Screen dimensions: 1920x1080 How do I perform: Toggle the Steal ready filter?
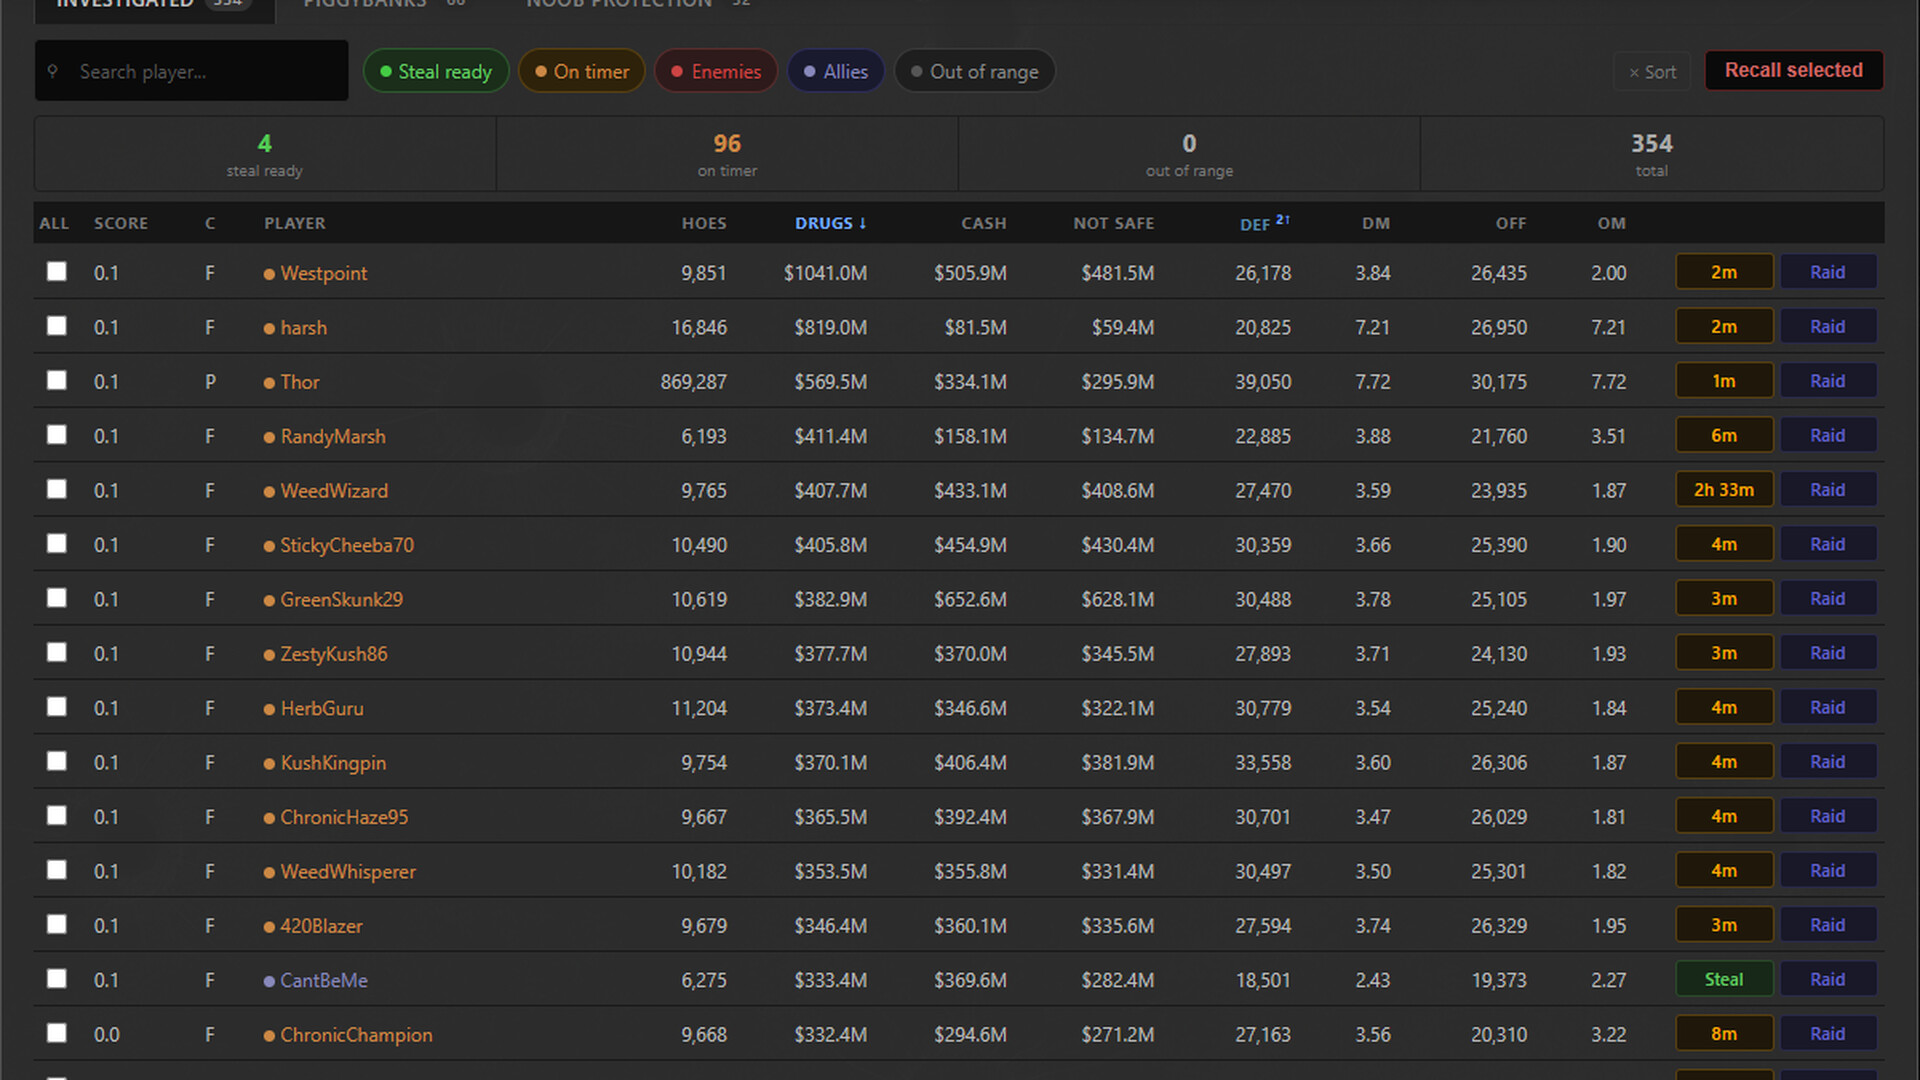[436, 71]
